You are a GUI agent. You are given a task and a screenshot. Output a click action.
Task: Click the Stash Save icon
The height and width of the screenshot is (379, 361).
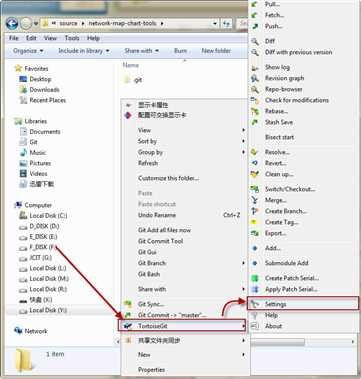pos(255,122)
